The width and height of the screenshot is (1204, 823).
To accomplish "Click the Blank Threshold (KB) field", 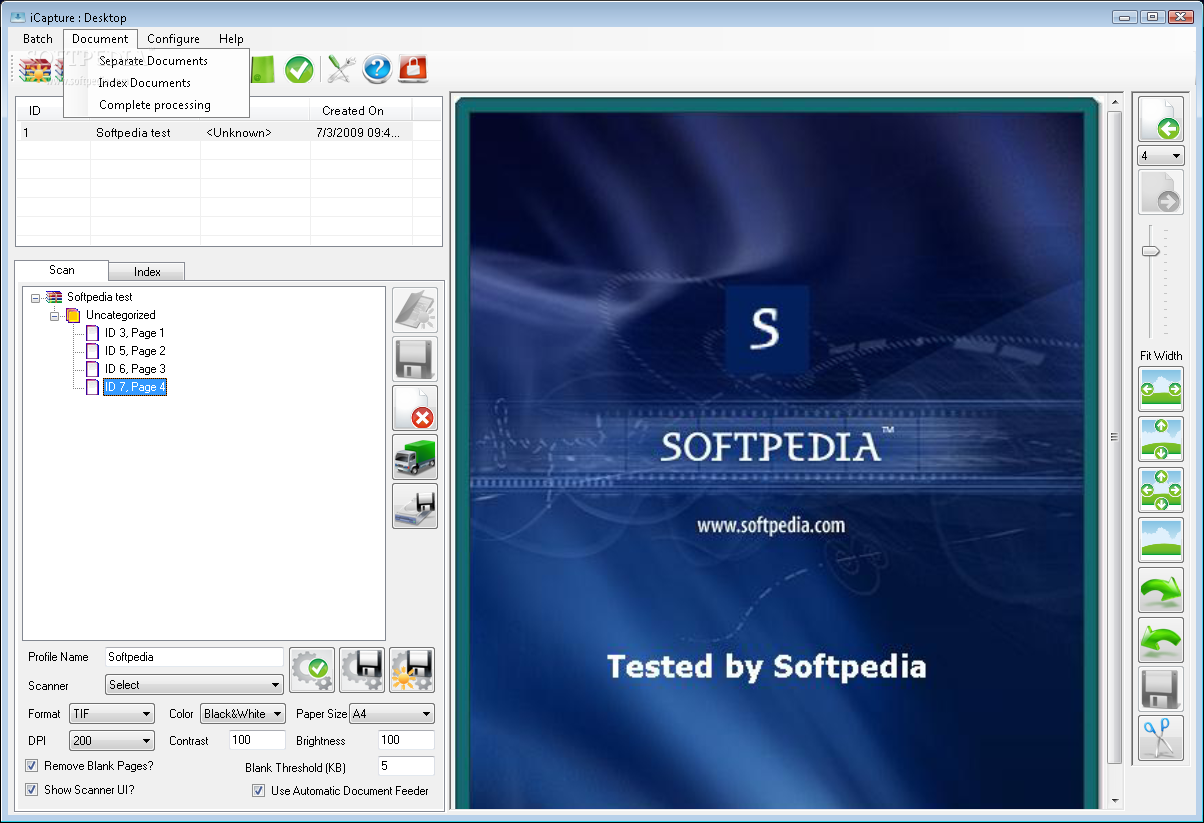I will 406,767.
